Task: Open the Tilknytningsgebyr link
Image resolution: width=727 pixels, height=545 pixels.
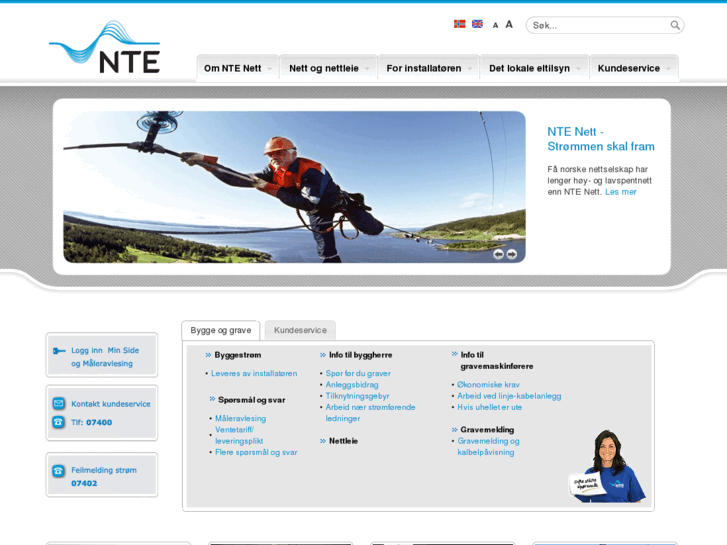Action: (357, 396)
